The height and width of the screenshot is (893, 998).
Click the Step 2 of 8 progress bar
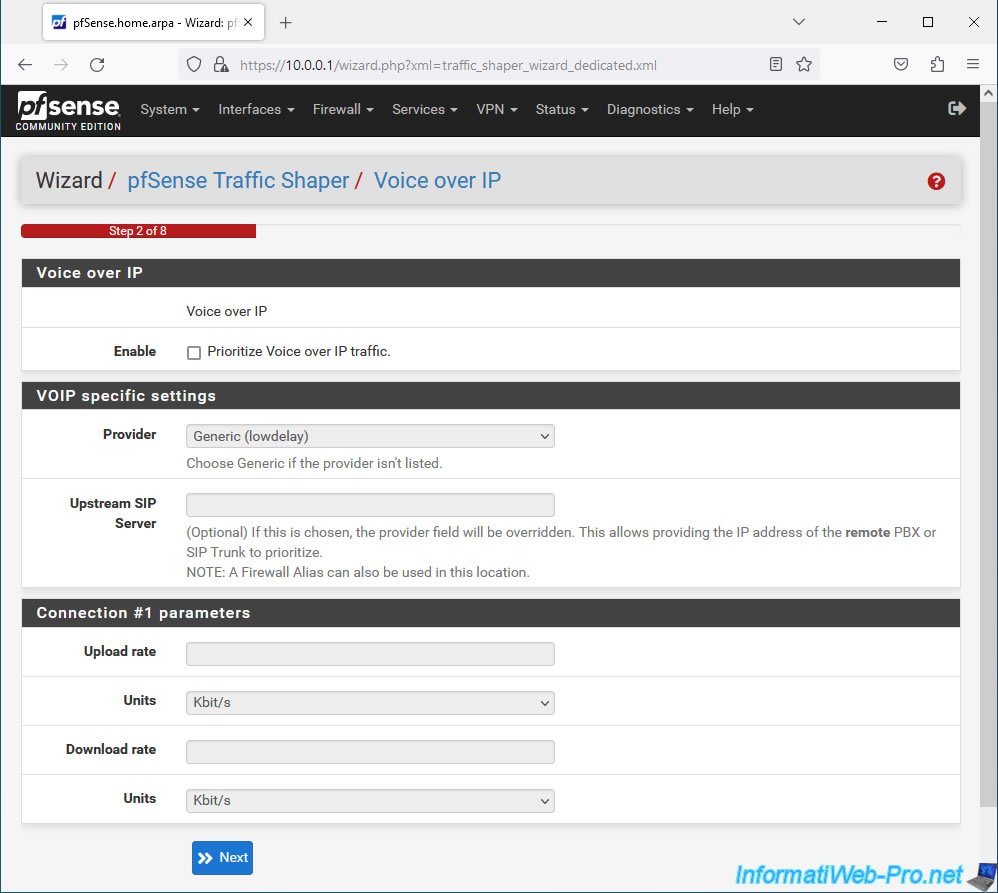coord(138,231)
